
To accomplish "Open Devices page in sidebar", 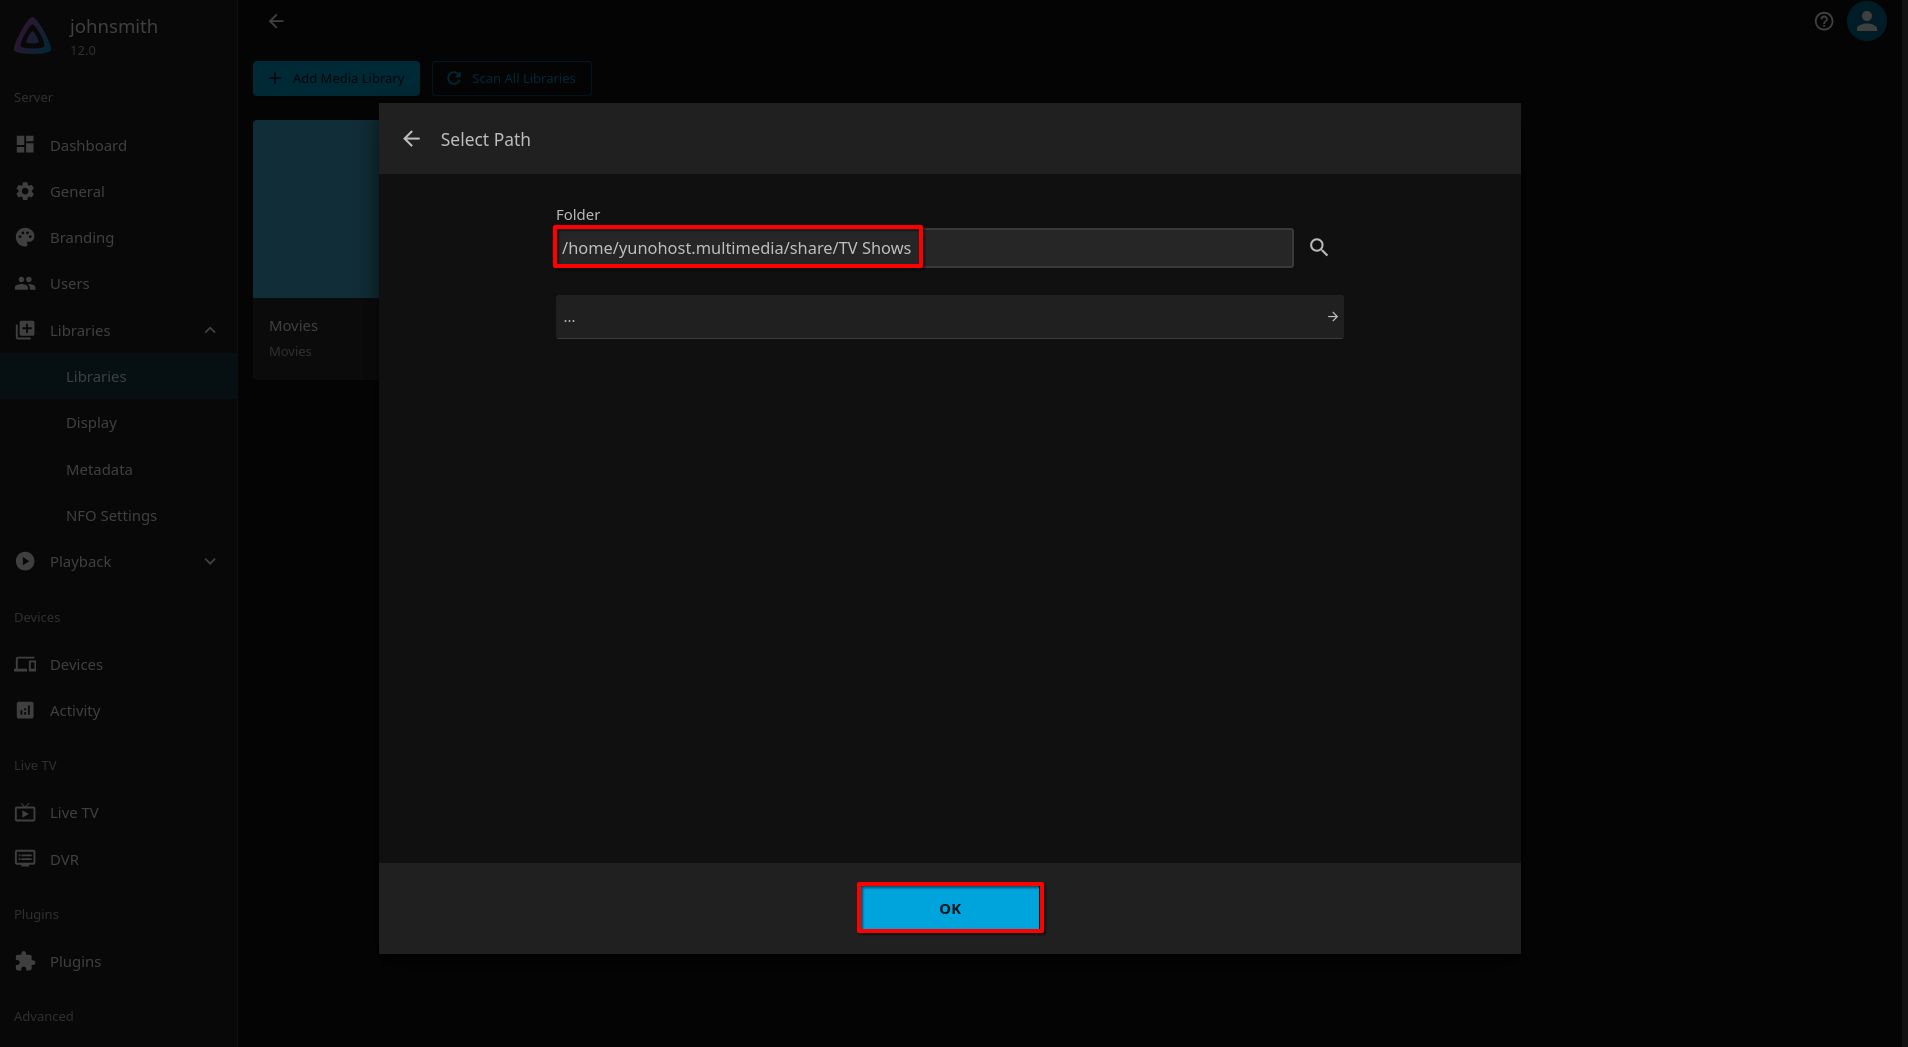I will pyautogui.click(x=118, y=664).
